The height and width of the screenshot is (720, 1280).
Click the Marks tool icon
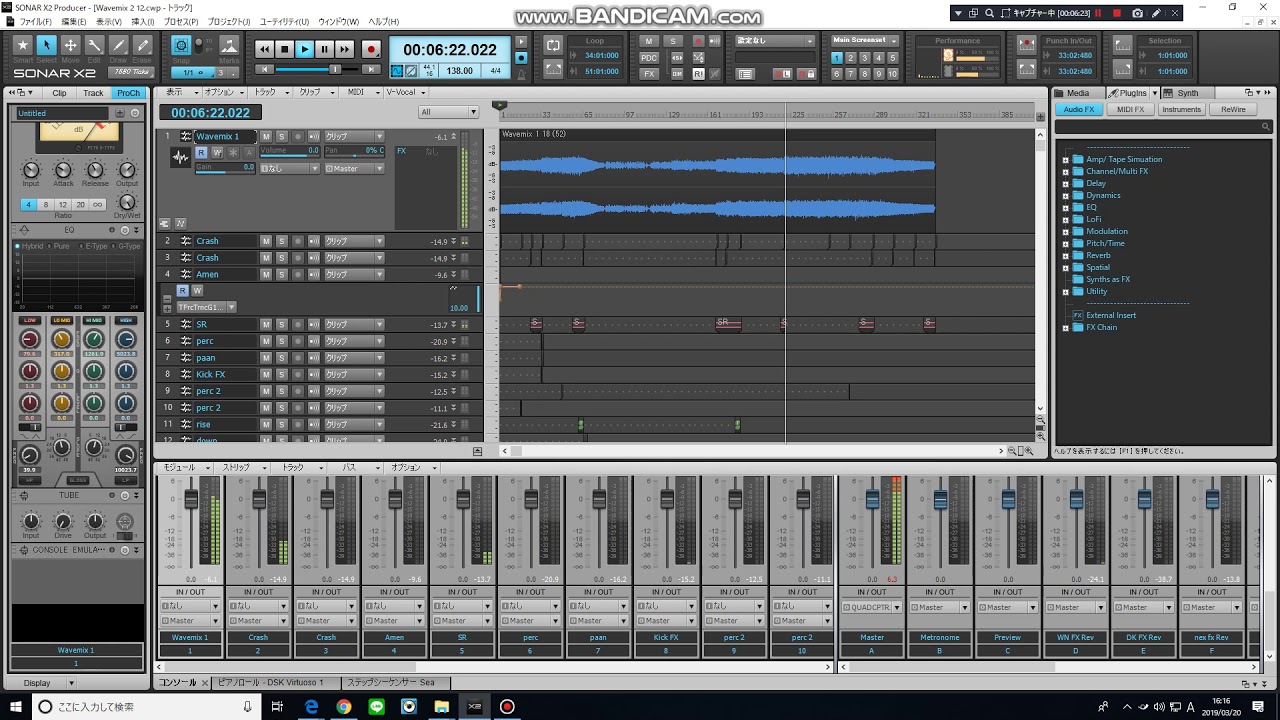[x=229, y=46]
